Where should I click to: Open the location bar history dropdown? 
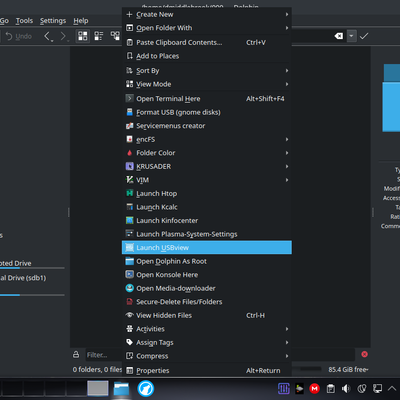pyautogui.click(x=351, y=36)
